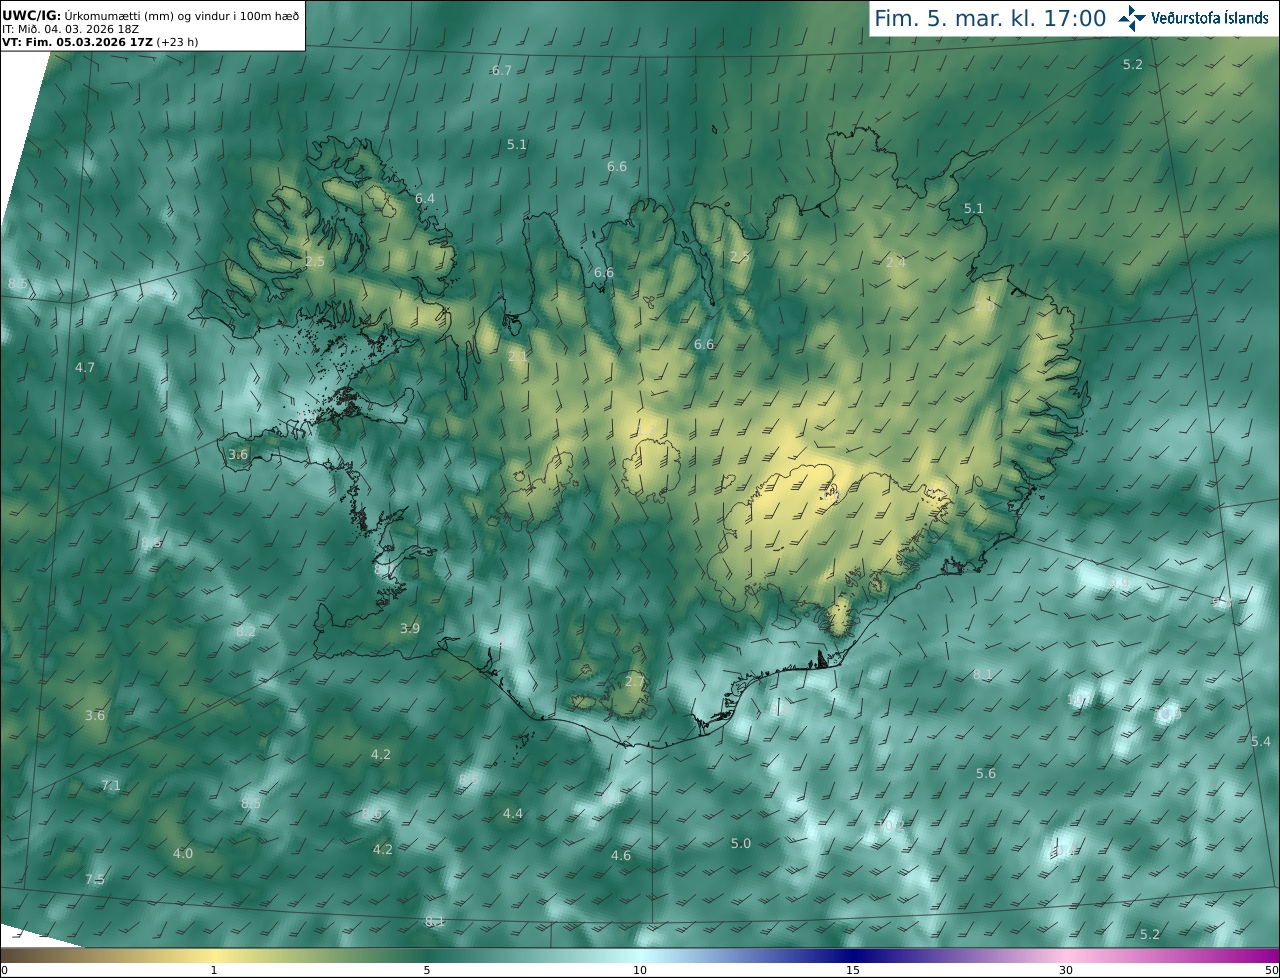Image resolution: width=1280 pixels, height=978 pixels.
Task: Click the 4.0 value label on the map
Action: 183,853
